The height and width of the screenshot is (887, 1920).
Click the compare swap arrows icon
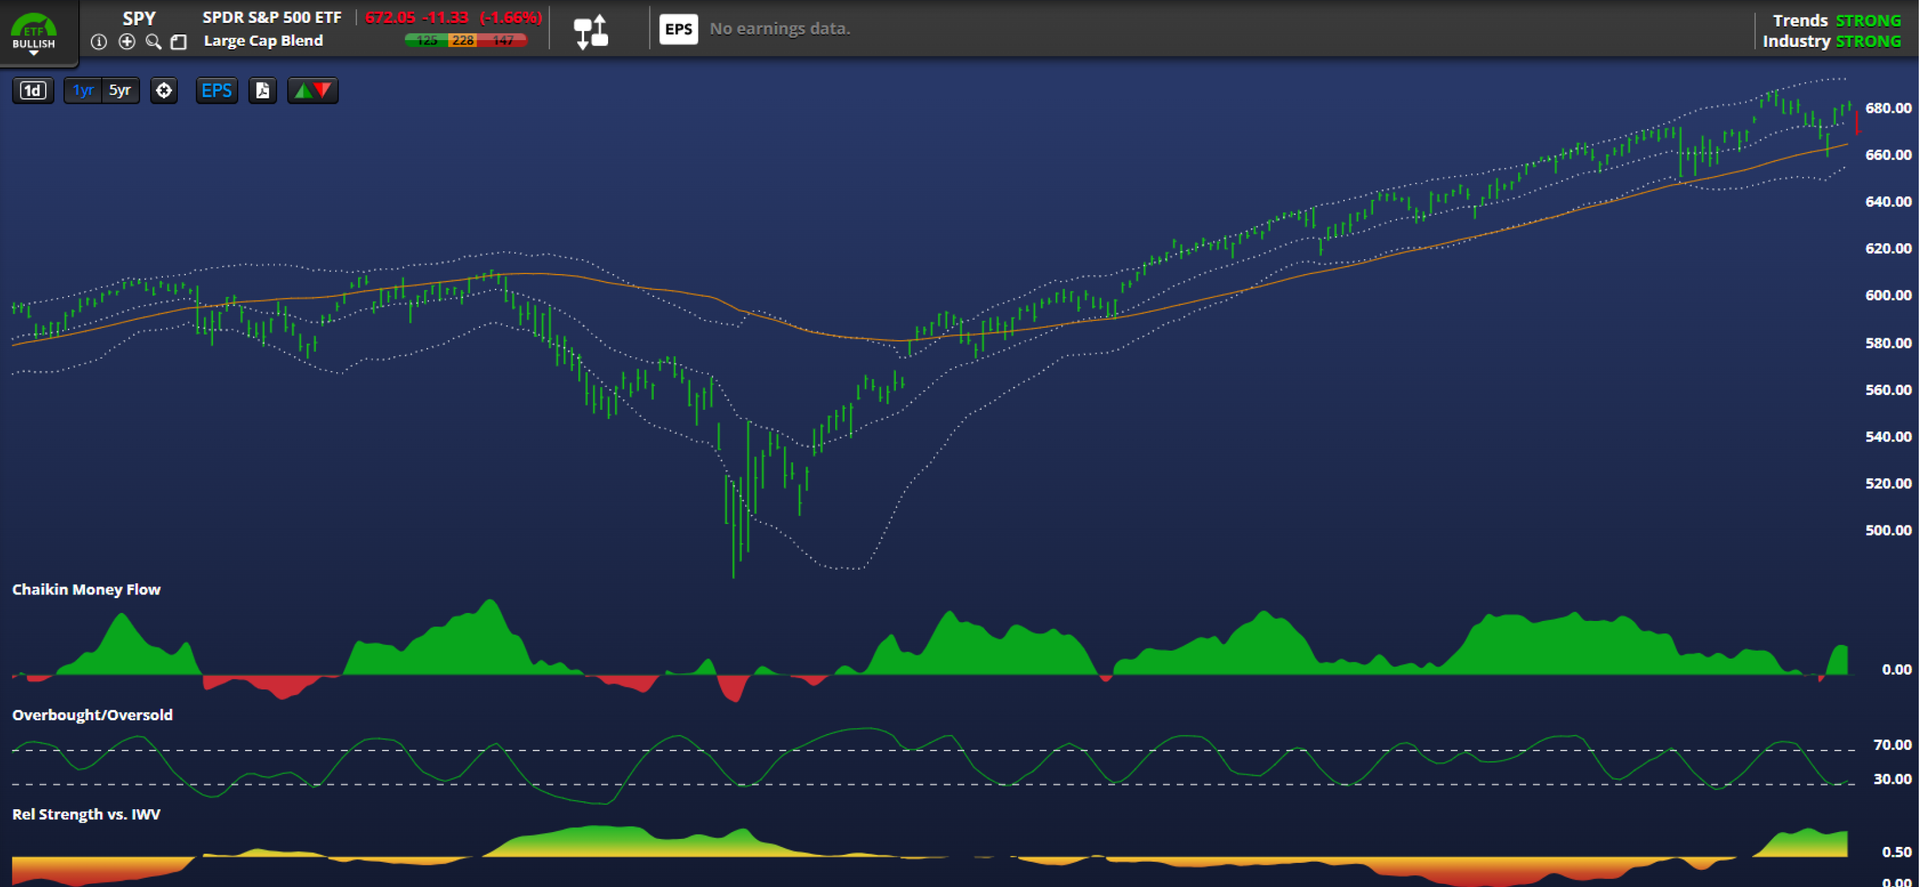(591, 31)
